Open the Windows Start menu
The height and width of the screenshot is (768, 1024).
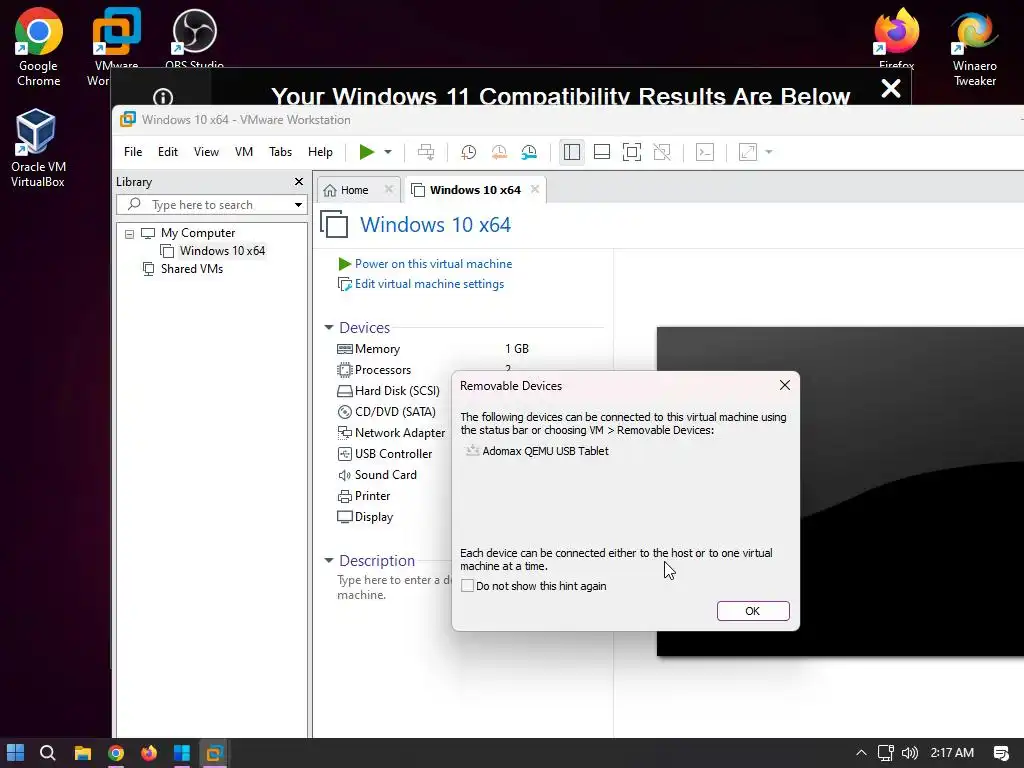click(16, 753)
